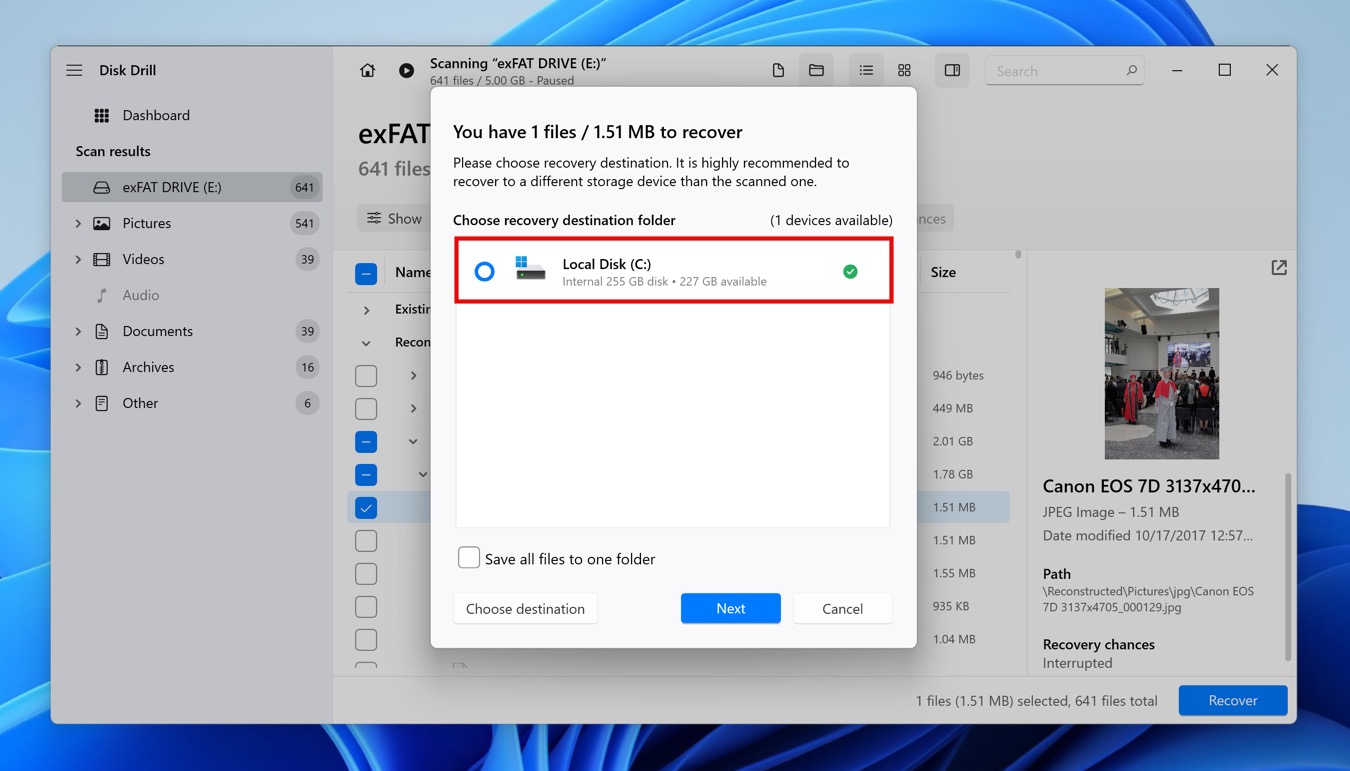Toggle the checkbox for the 2.01 GB row

(366, 442)
